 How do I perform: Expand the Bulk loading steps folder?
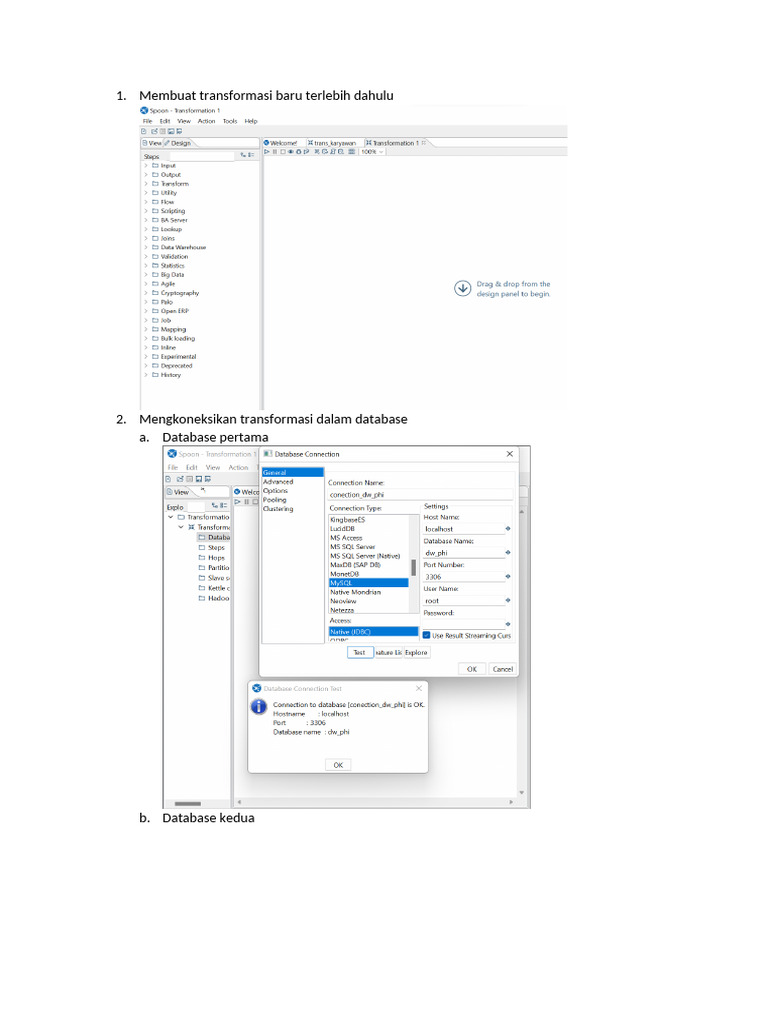(x=146, y=338)
